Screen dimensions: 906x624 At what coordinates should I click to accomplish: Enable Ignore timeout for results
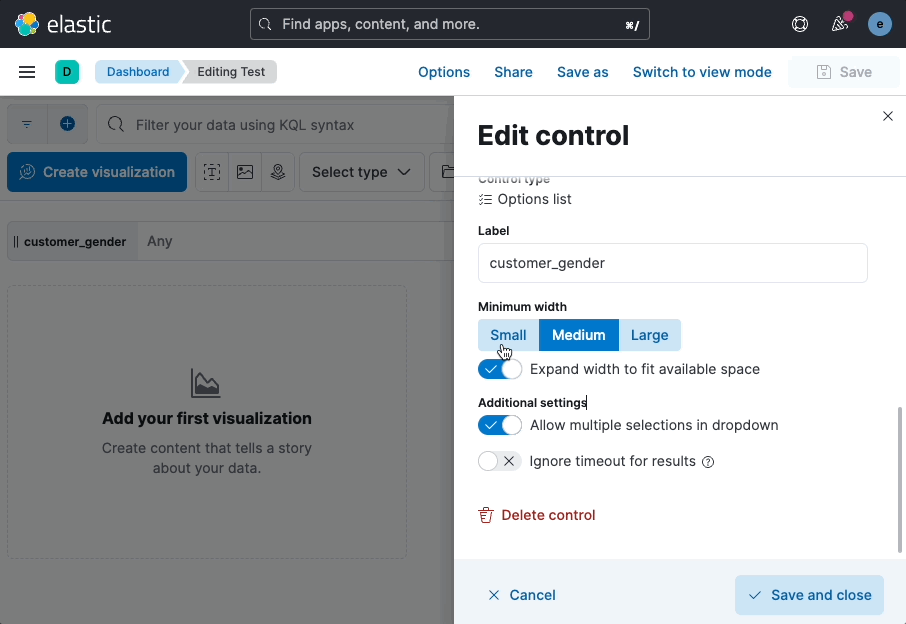[500, 461]
